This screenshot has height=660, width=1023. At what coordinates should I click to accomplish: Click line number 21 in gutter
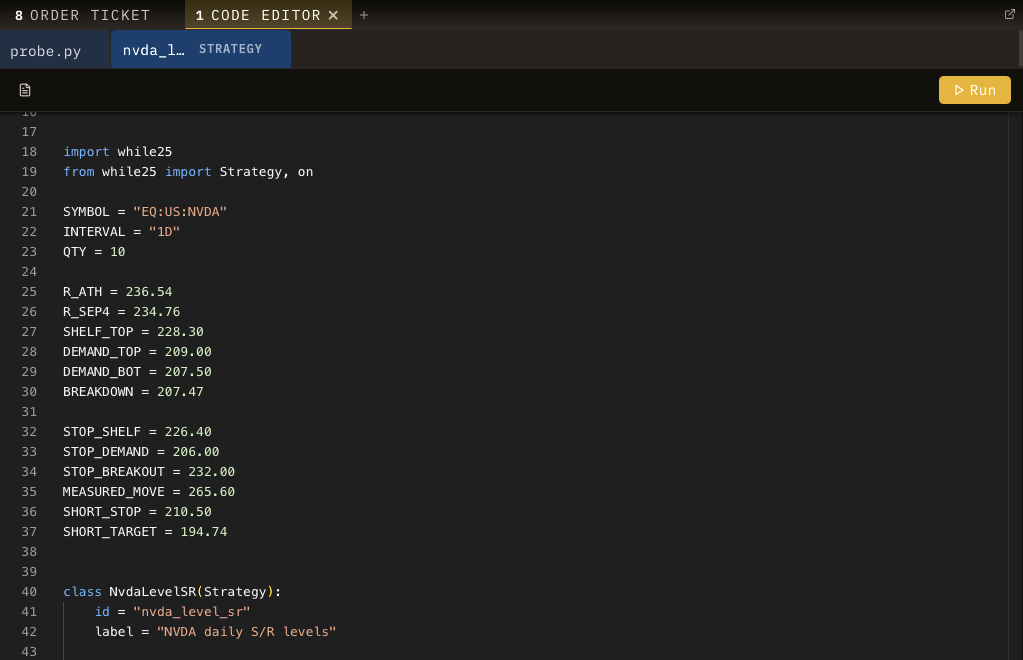[x=29, y=211]
